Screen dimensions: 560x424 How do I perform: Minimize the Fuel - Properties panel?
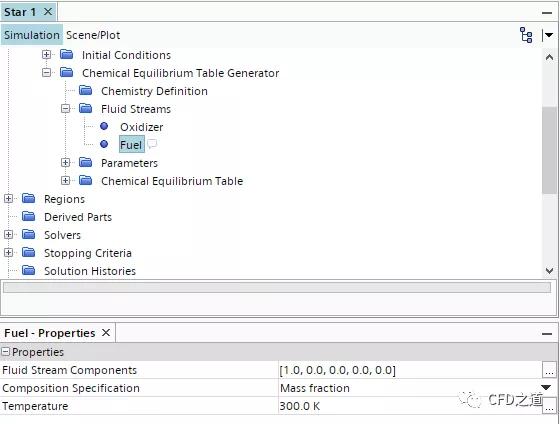tap(547, 334)
